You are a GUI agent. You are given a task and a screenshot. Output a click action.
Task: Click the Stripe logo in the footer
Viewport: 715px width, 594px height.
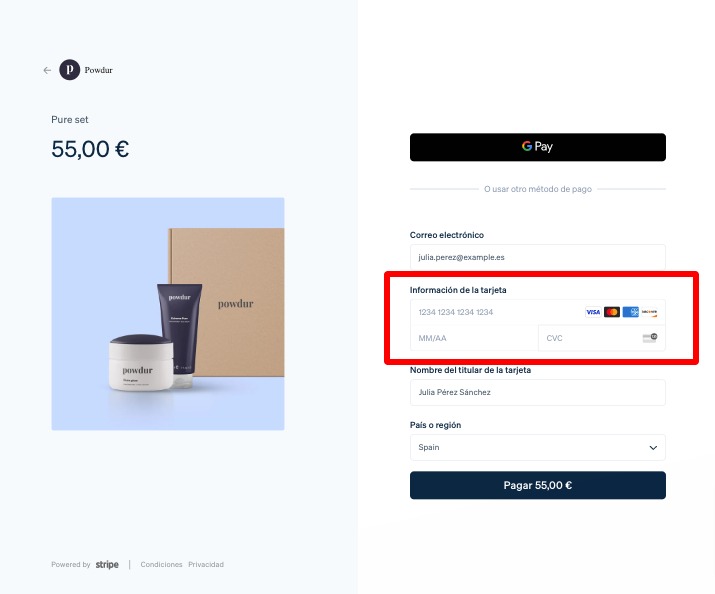107,564
